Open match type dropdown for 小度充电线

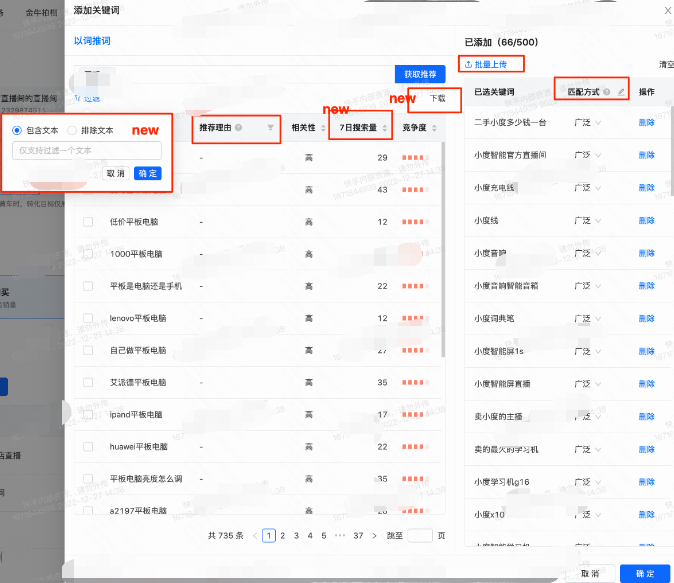(x=588, y=188)
